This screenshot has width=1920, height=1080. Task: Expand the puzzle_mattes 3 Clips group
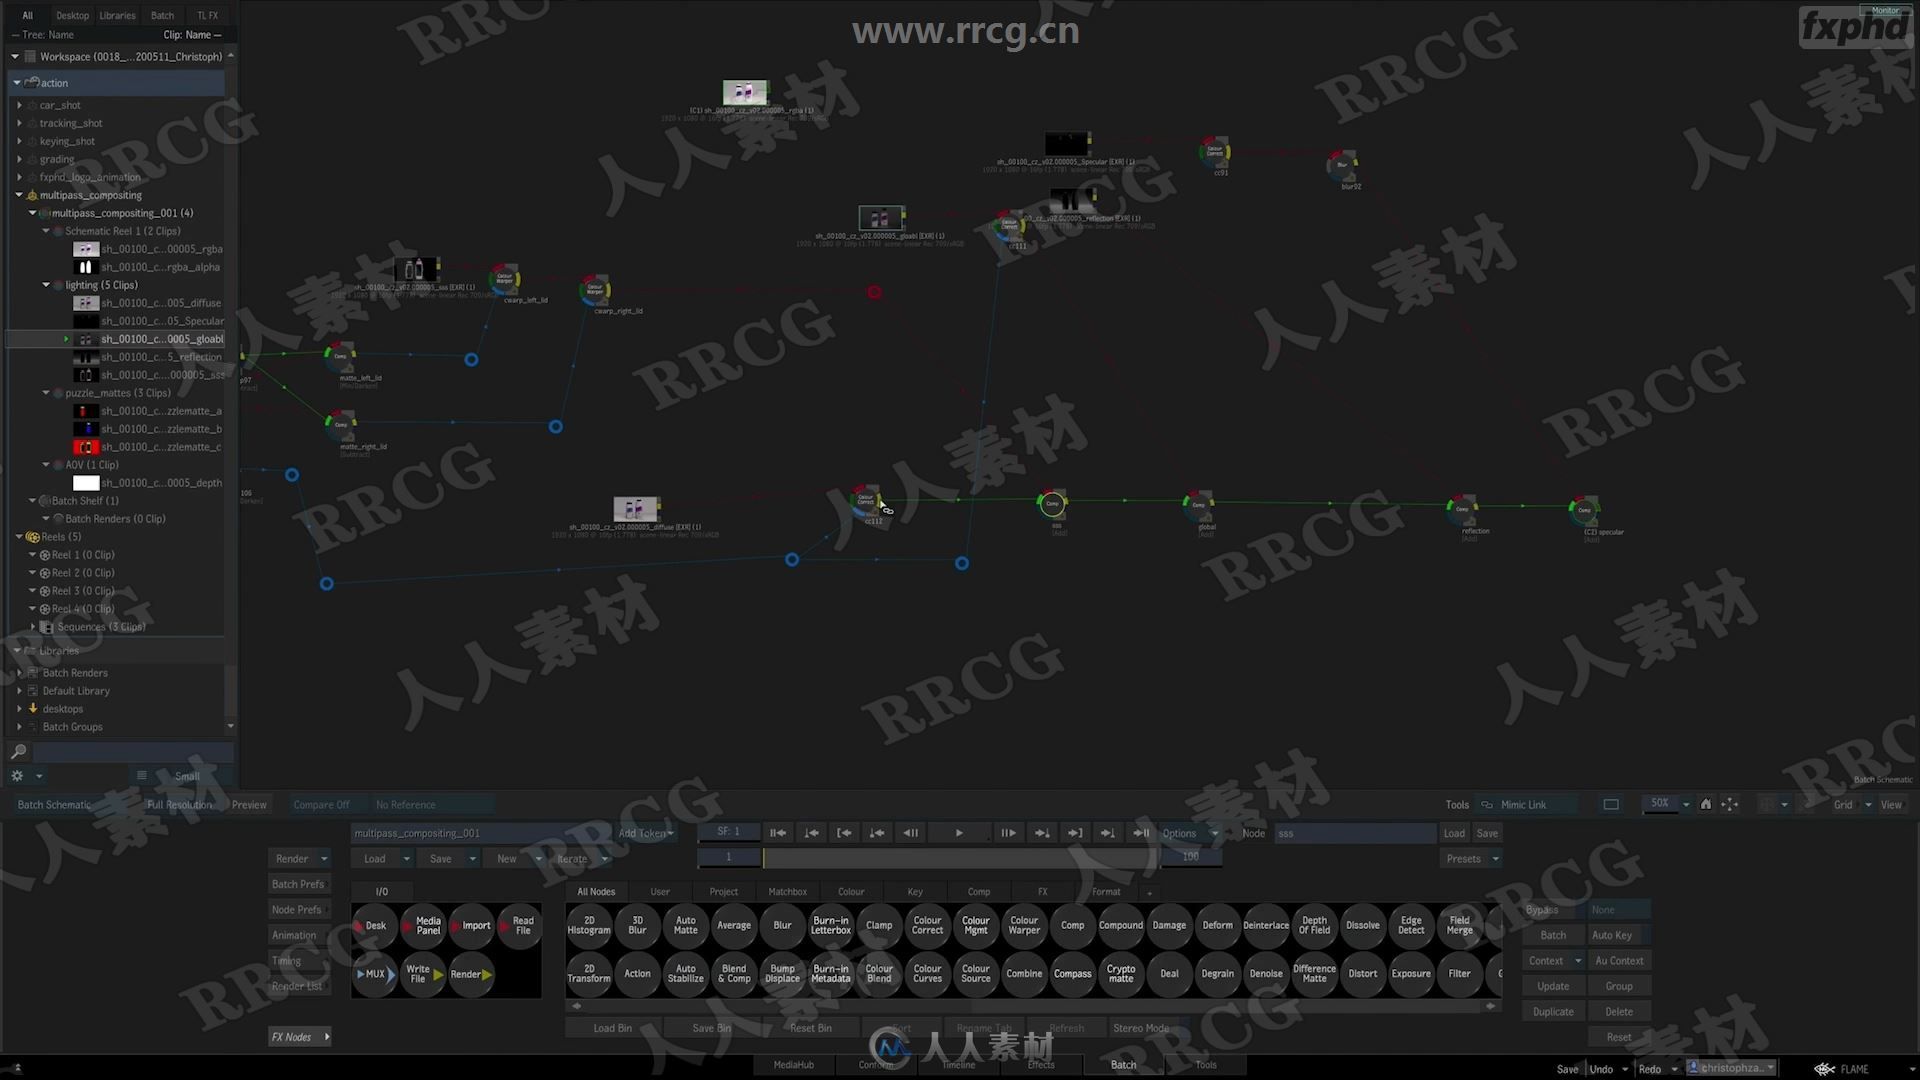[45, 393]
